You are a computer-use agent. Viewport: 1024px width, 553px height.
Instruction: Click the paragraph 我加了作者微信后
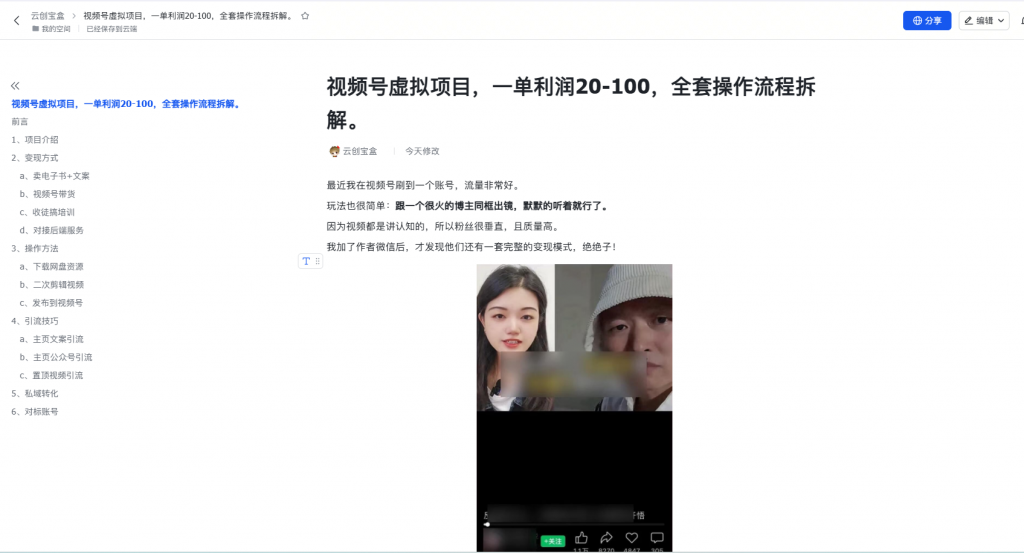coord(471,247)
